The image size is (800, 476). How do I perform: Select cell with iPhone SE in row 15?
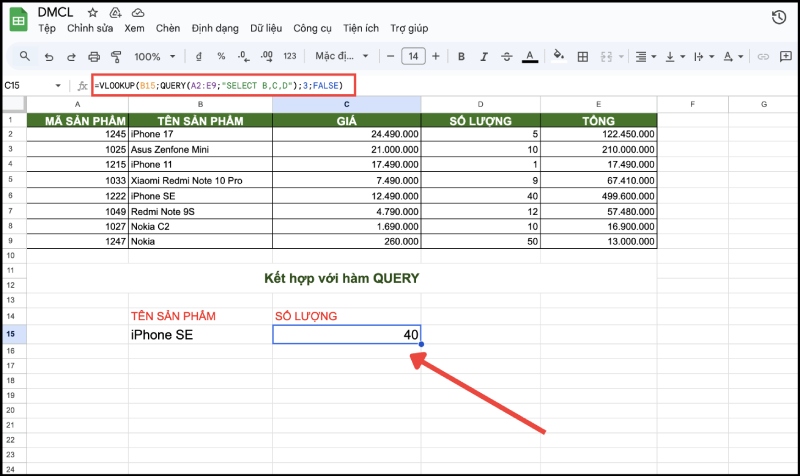201,335
